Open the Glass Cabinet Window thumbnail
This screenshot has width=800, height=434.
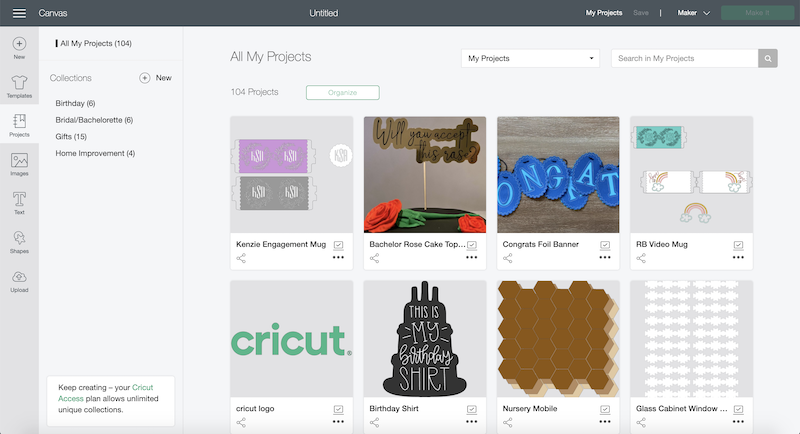[x=691, y=339]
